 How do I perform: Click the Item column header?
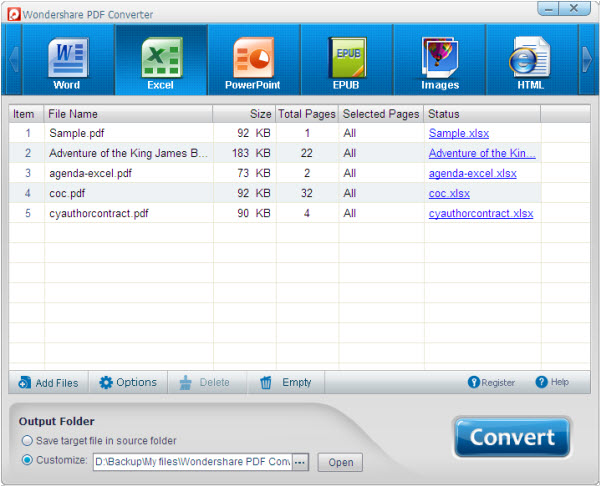point(26,114)
